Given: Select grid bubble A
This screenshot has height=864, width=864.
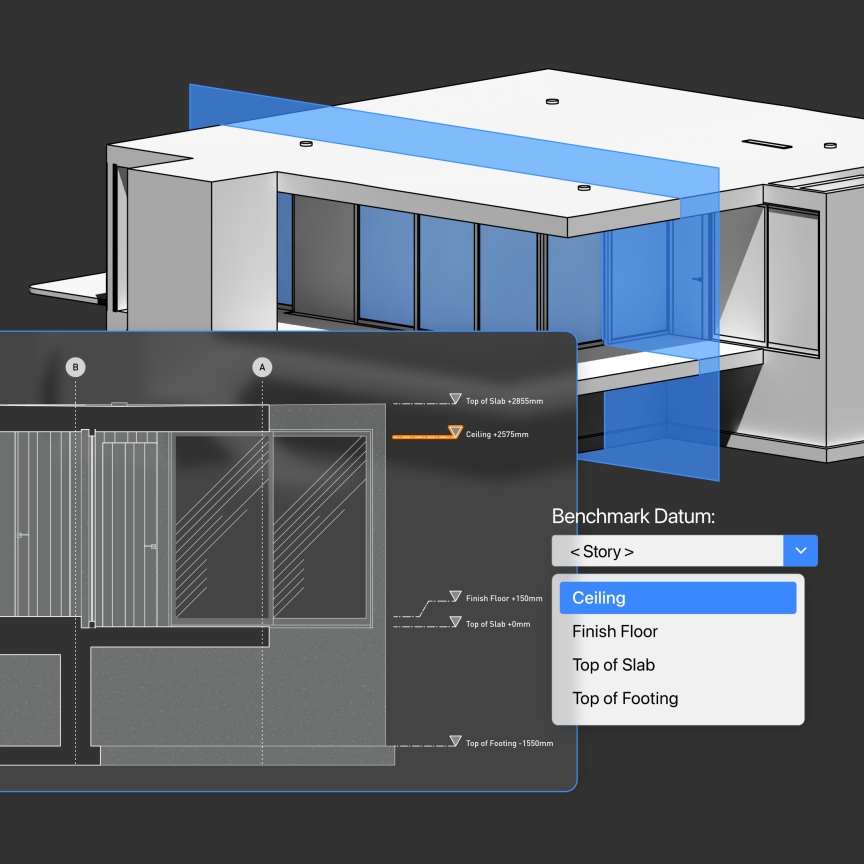Looking at the screenshot, I should (x=262, y=367).
